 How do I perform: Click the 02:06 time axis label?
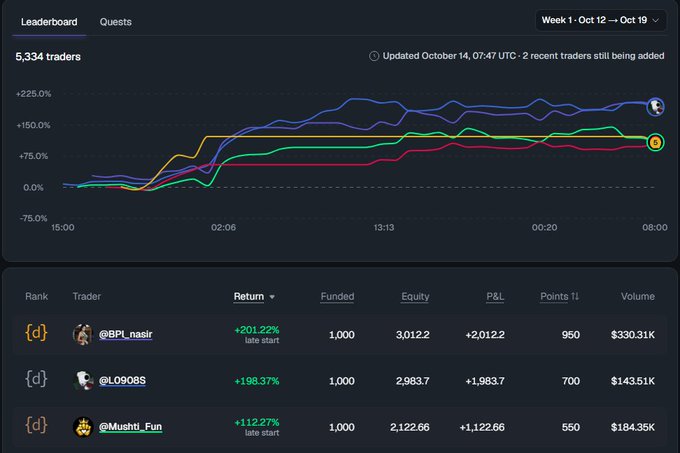[223, 228]
